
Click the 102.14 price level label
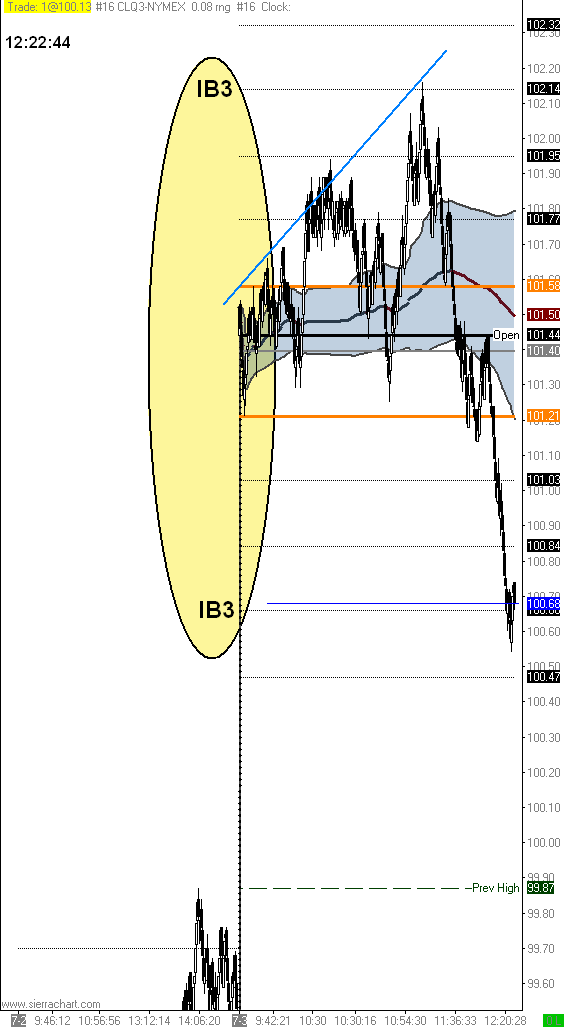coord(543,89)
